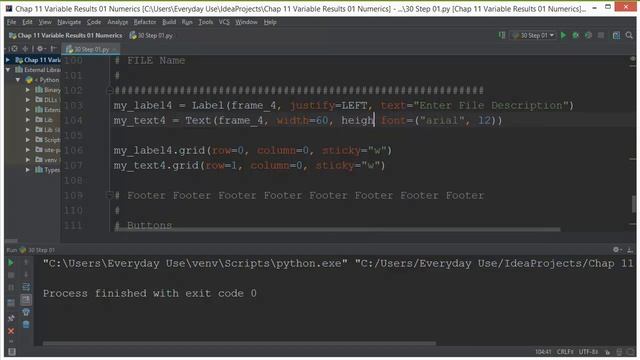
Task: Expand the Chap 11 project root node
Action: click(x=8, y=60)
